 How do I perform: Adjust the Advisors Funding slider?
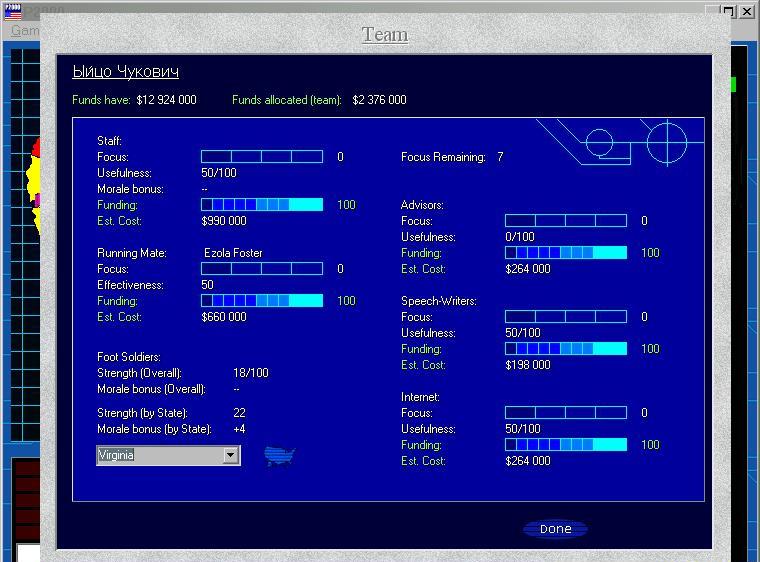pyautogui.click(x=566, y=253)
